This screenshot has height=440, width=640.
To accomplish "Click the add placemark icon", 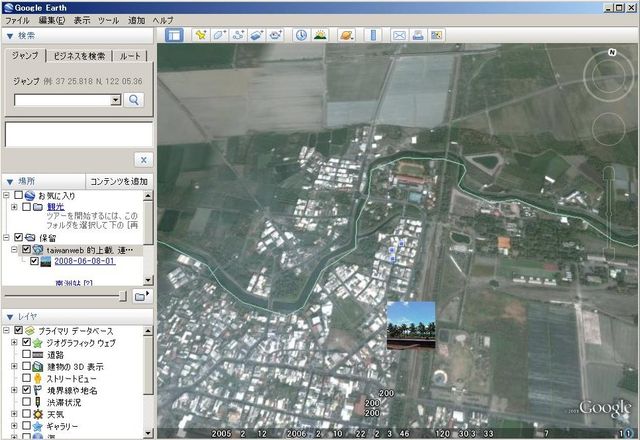I will 201,35.
